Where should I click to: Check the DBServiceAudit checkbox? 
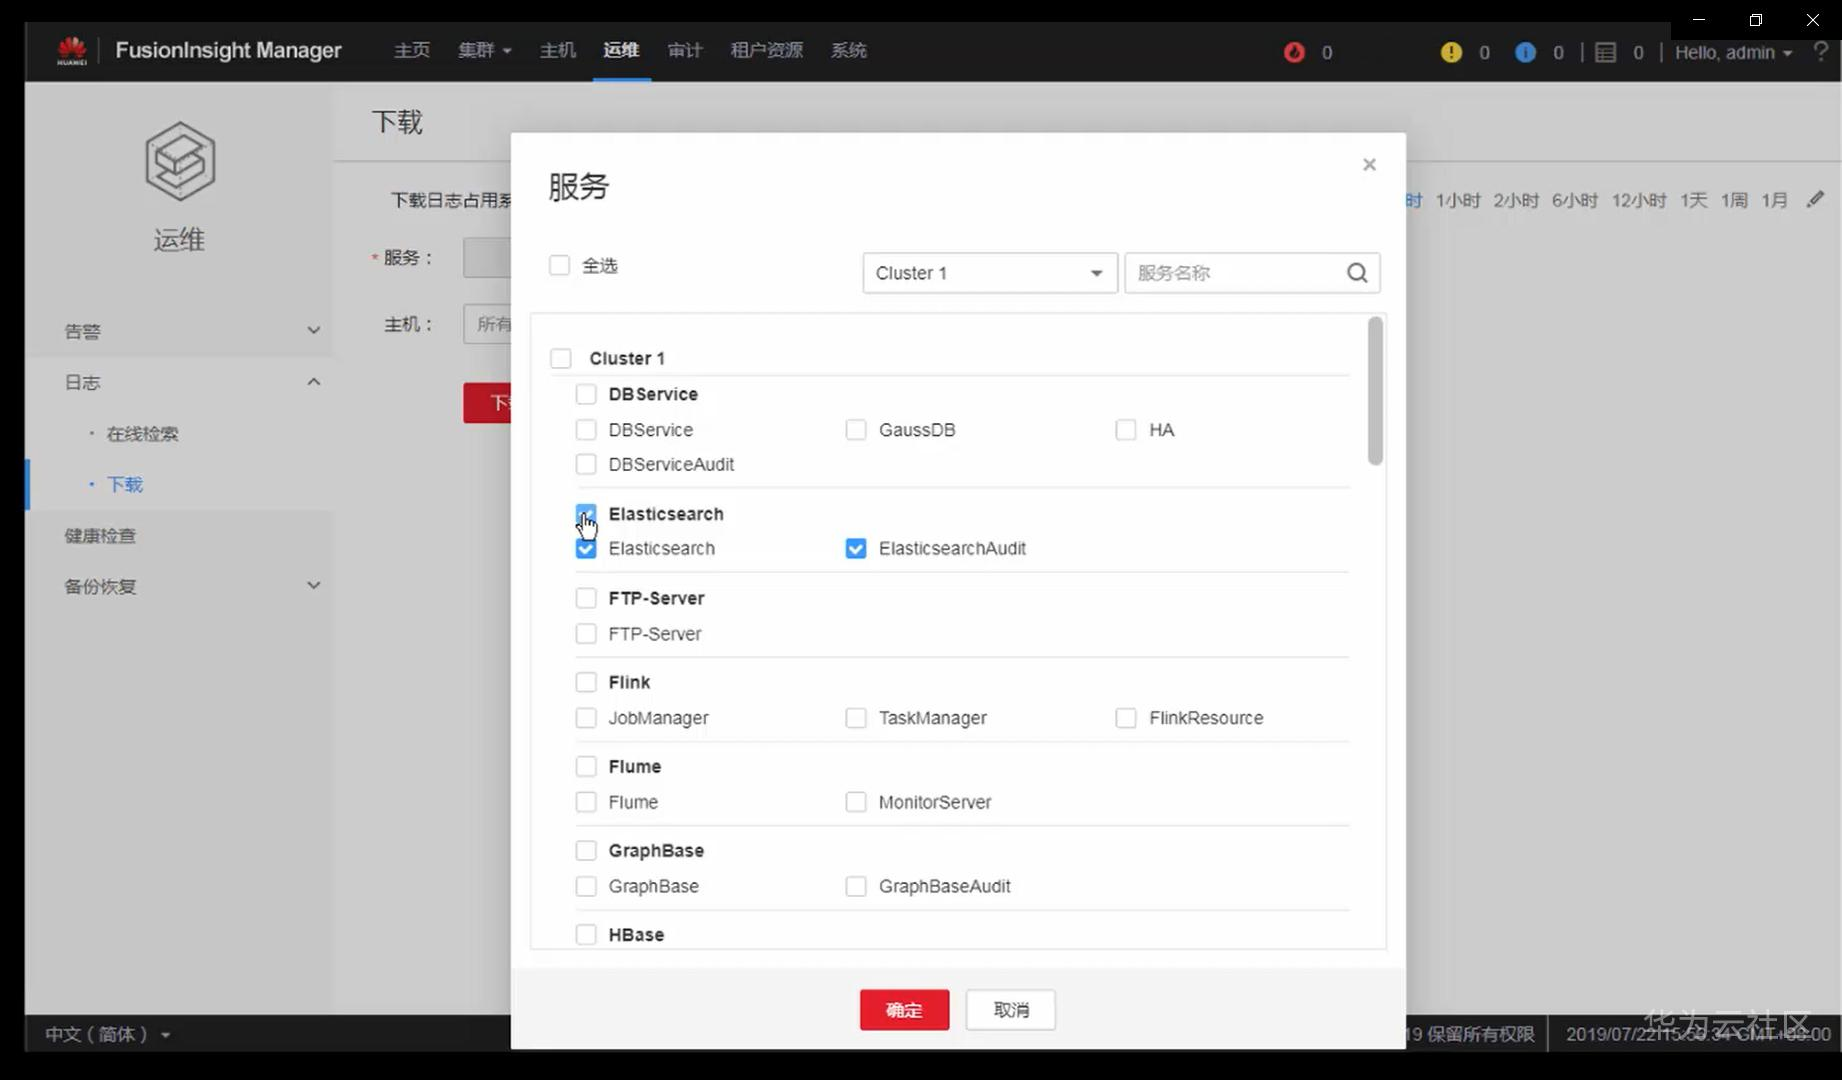click(586, 464)
